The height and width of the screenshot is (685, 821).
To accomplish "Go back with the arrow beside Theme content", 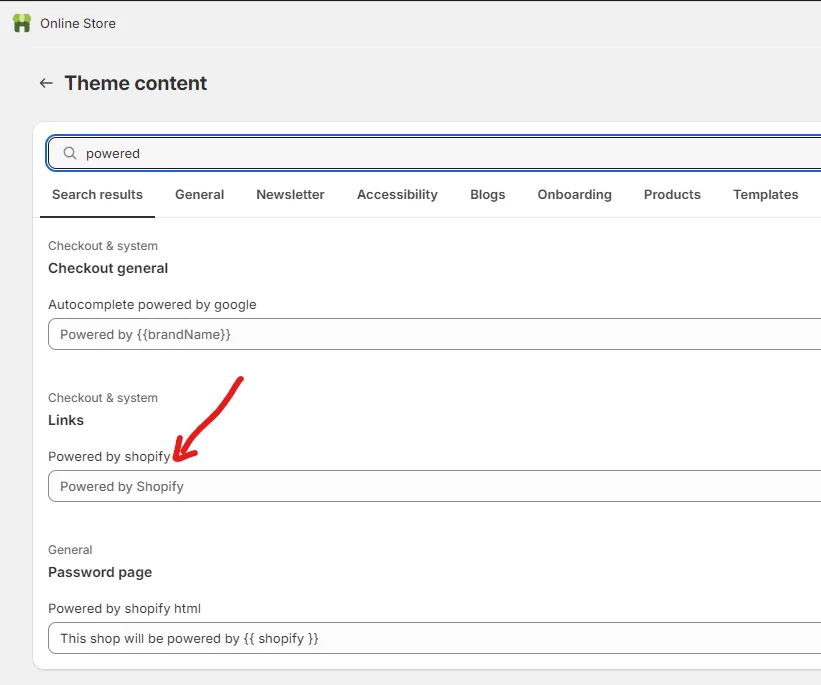I will (x=46, y=83).
